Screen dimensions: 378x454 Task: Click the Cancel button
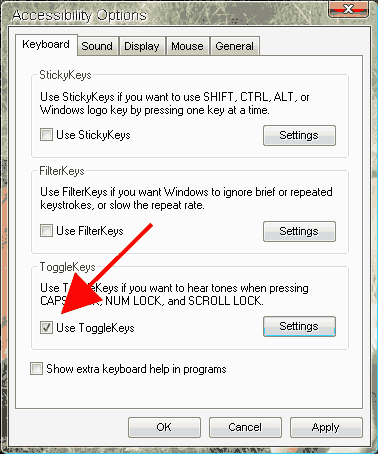click(x=245, y=427)
